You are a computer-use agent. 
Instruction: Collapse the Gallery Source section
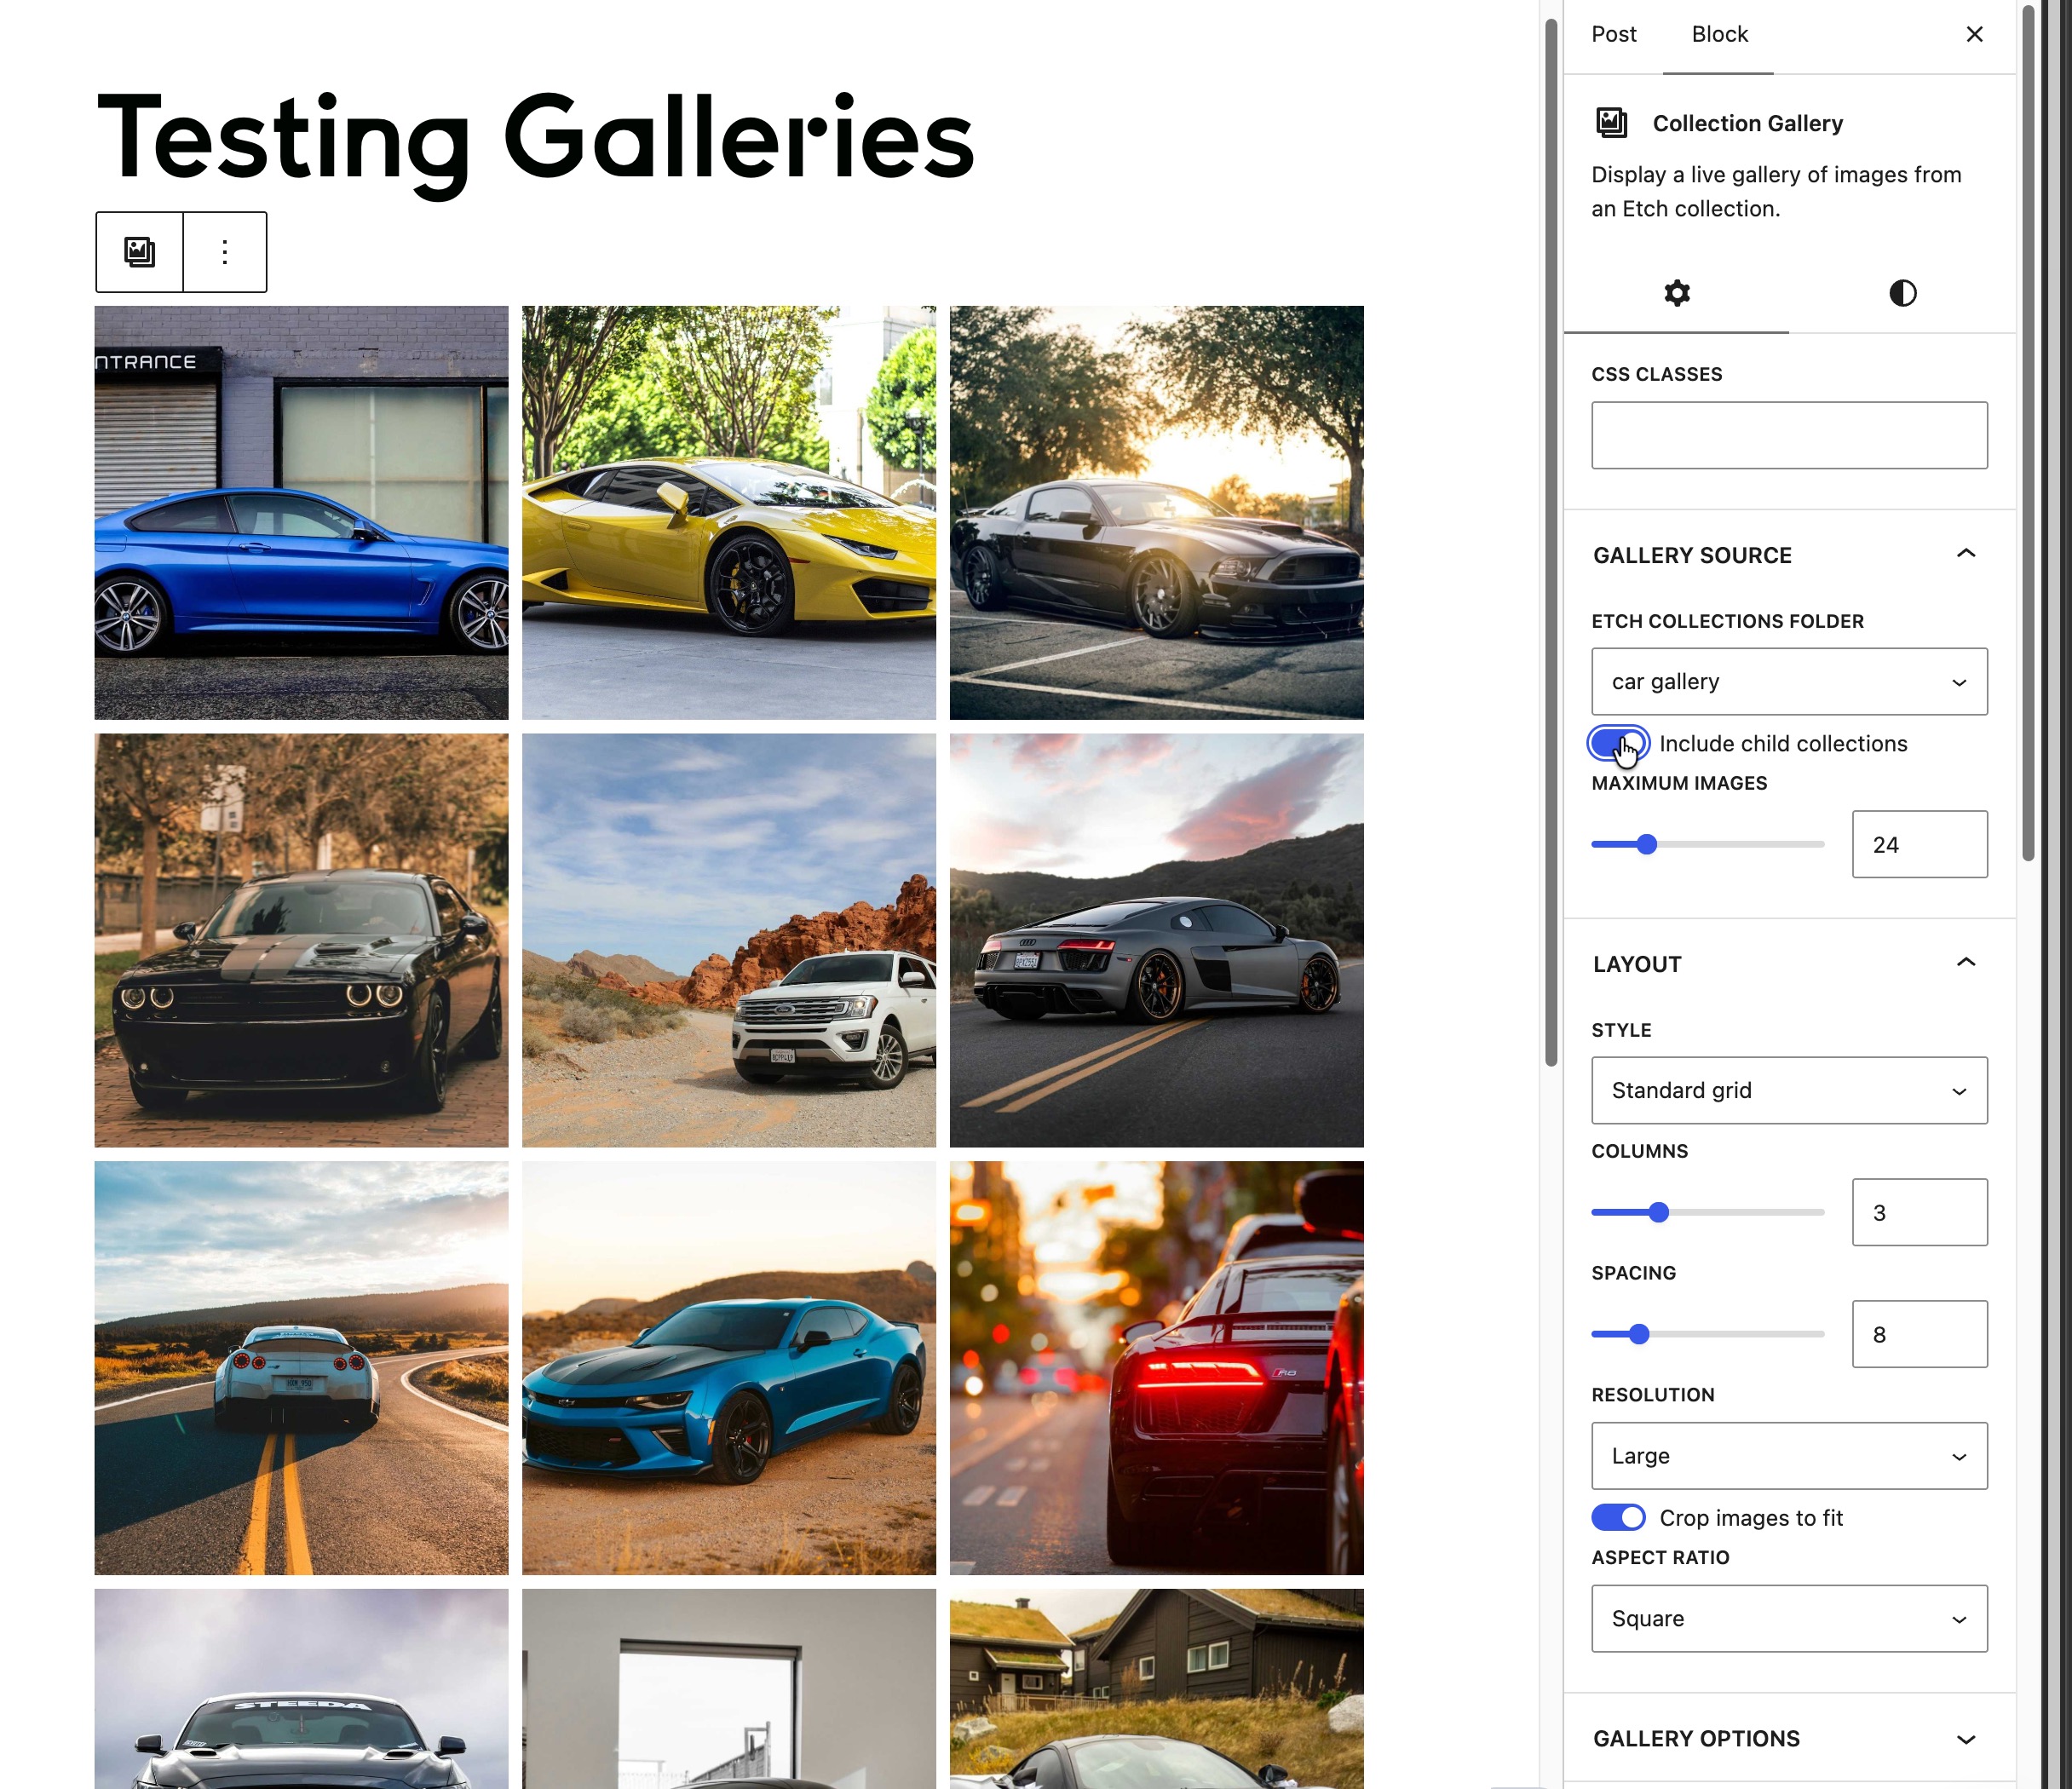1789,555
